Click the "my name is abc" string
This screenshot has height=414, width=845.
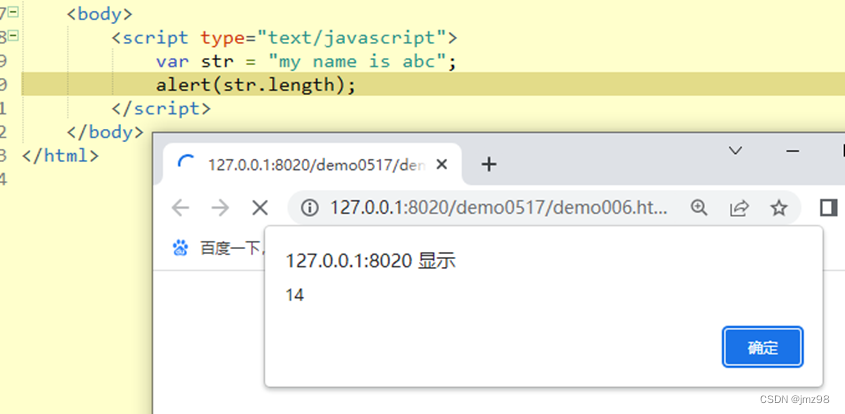tap(356, 61)
